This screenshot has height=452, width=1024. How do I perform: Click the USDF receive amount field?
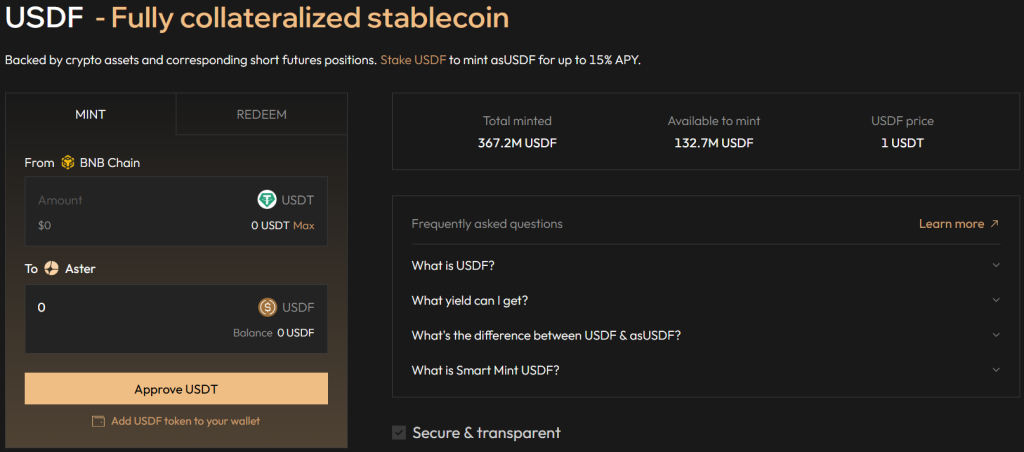pos(140,307)
